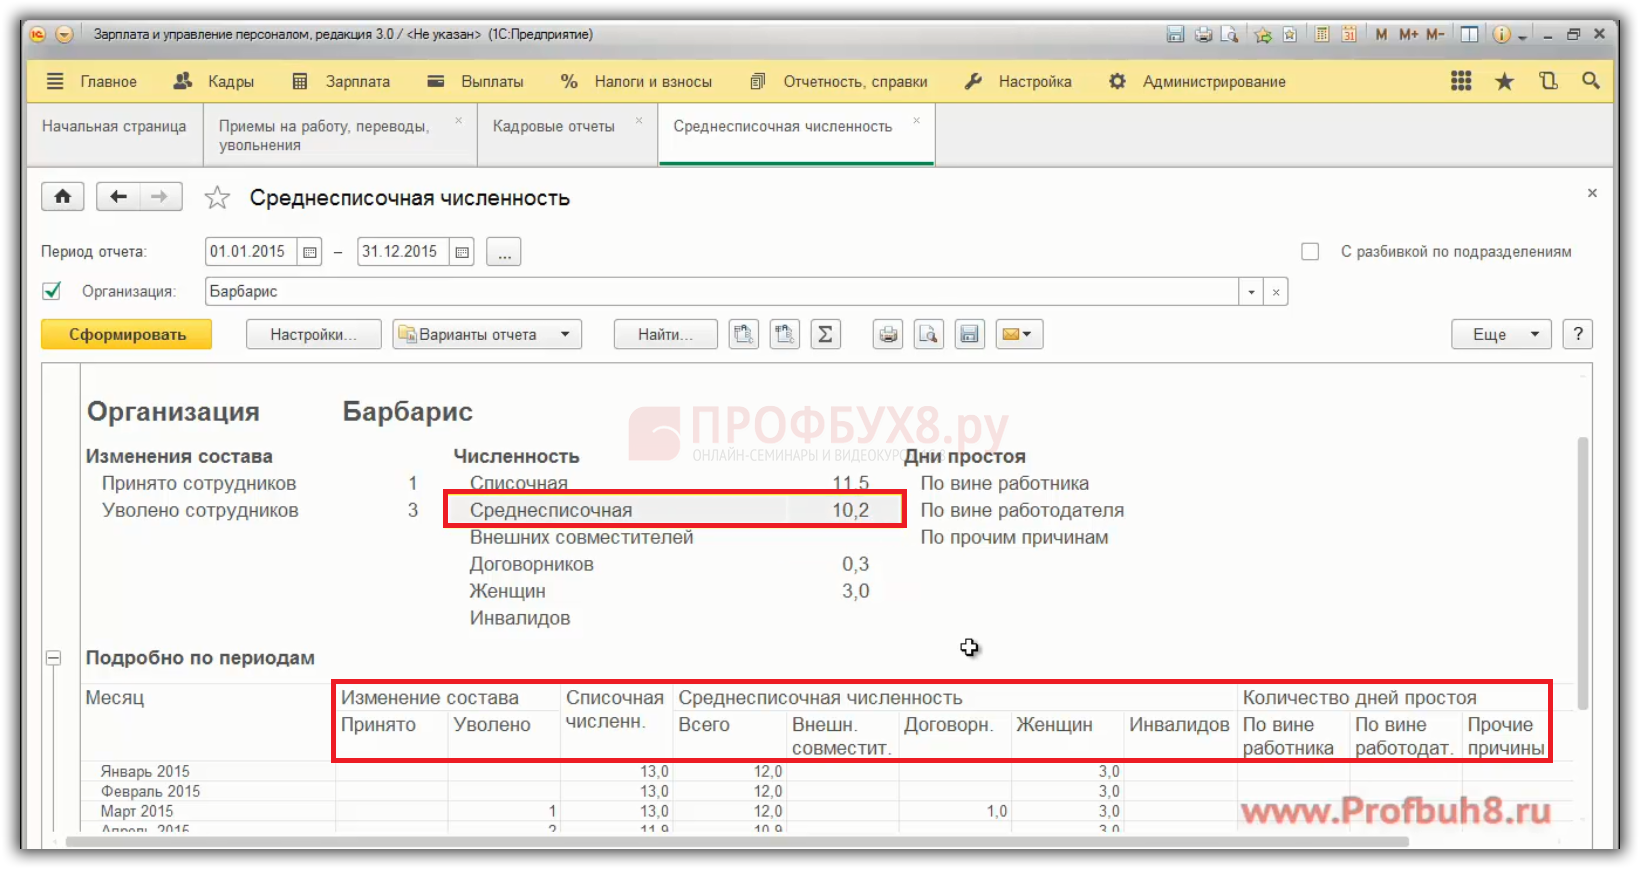
Task: Open the calculator icon in title bar
Action: [x=1321, y=34]
